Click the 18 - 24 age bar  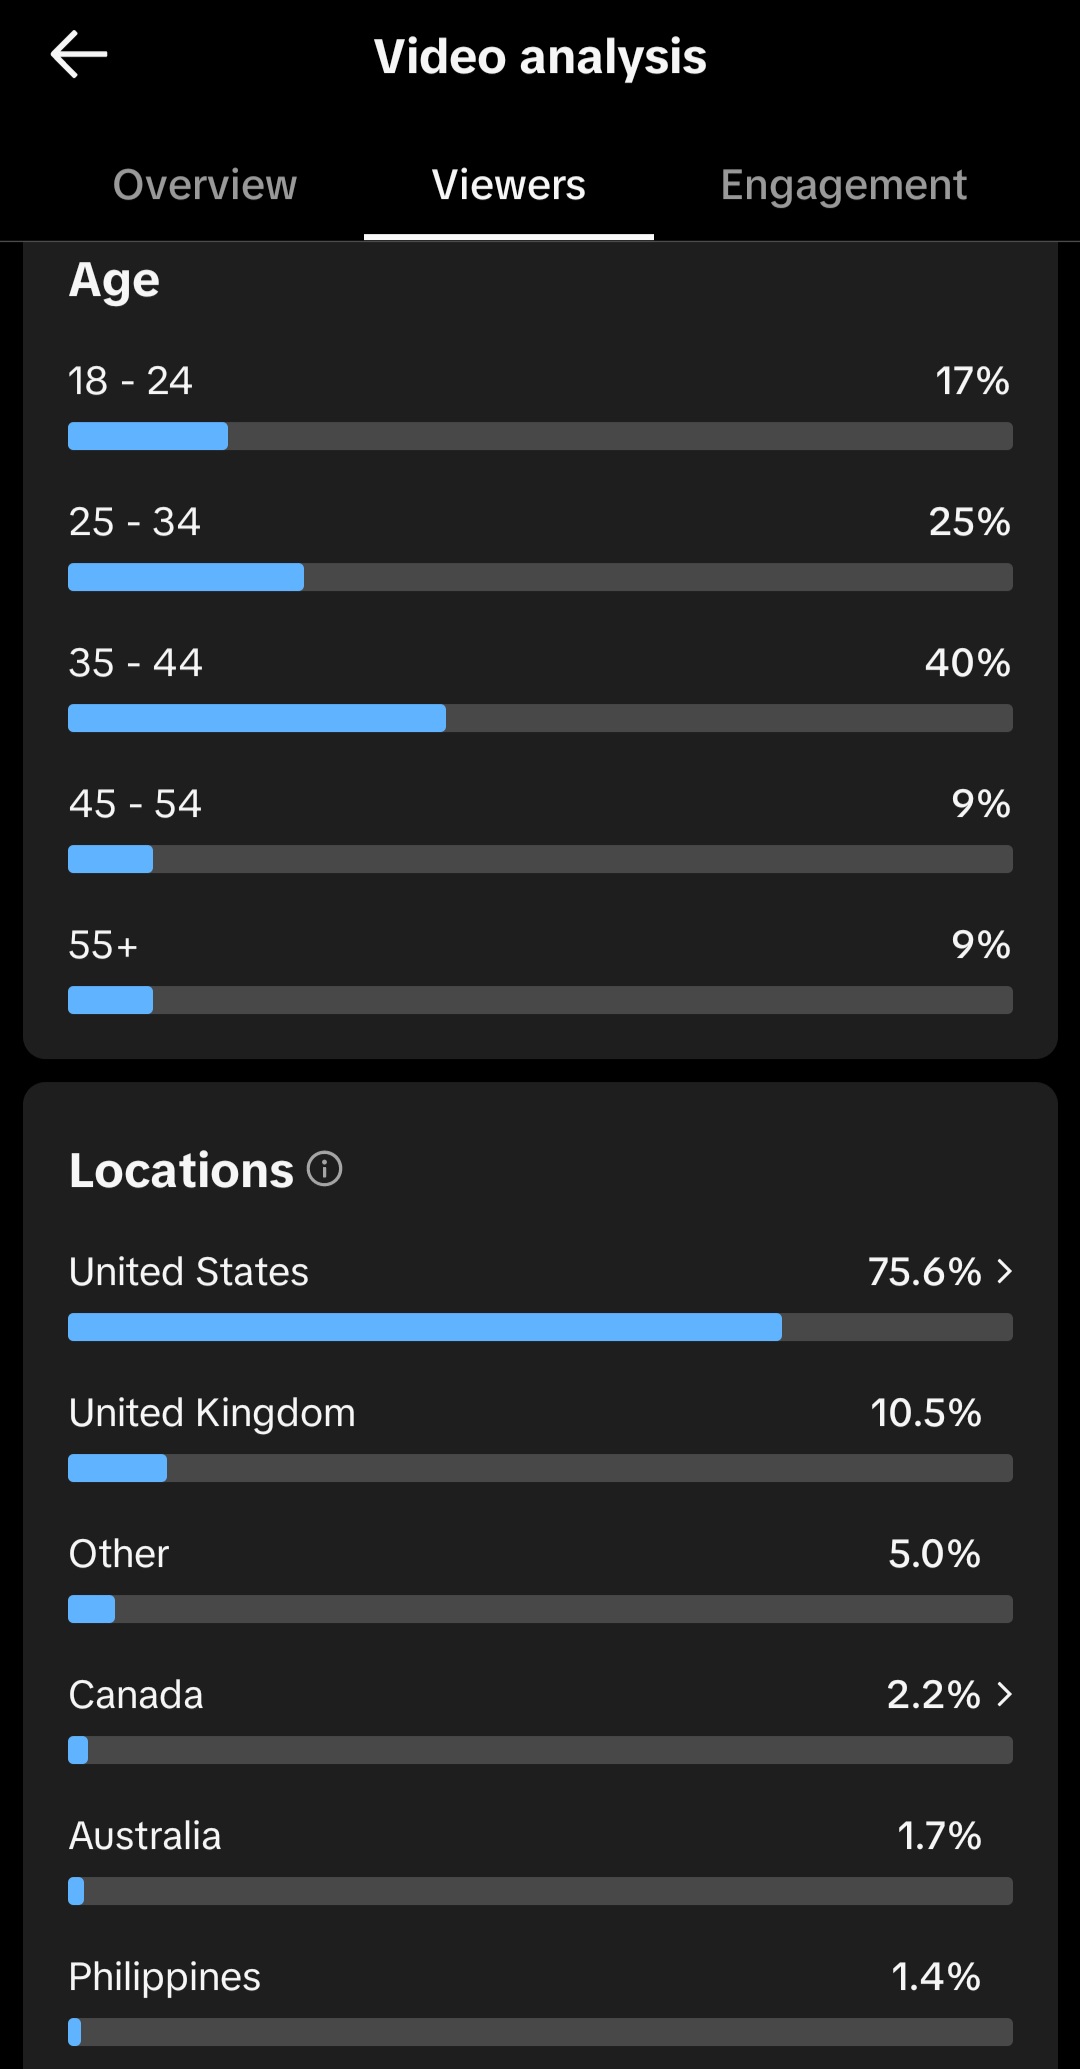[540, 436]
